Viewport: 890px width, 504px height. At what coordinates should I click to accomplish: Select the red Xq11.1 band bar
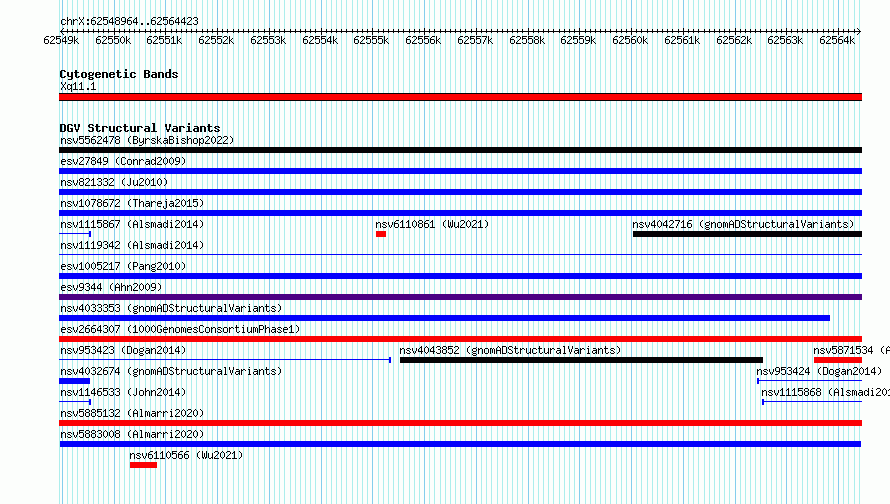[x=460, y=97]
